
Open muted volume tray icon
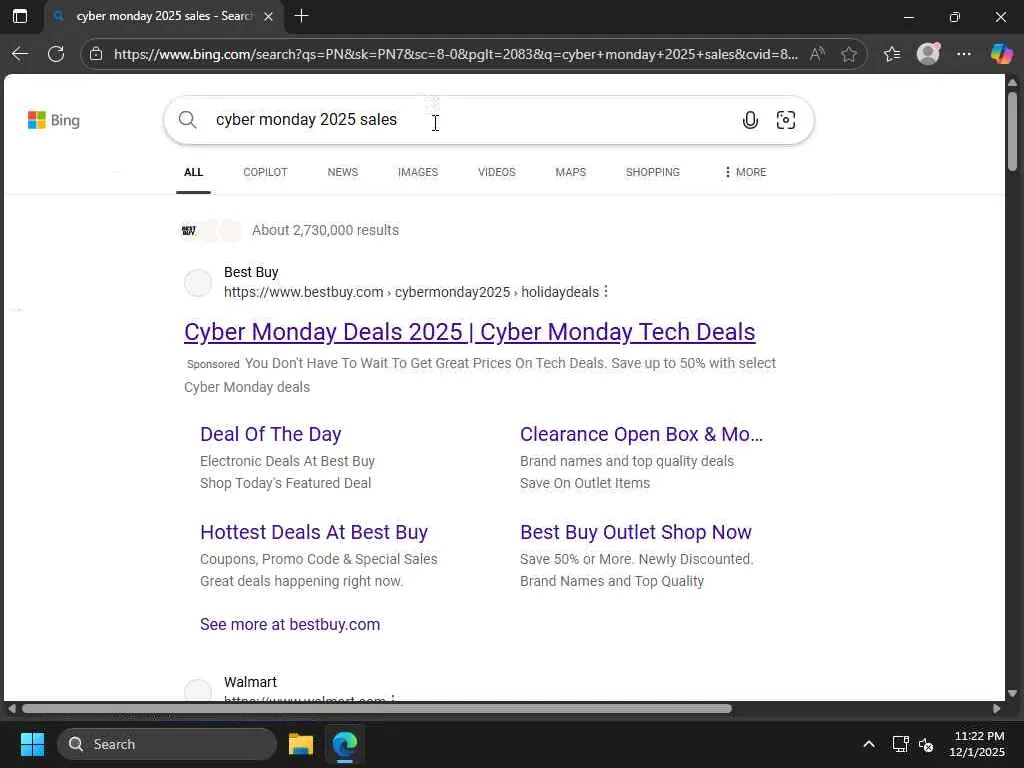coord(926,744)
